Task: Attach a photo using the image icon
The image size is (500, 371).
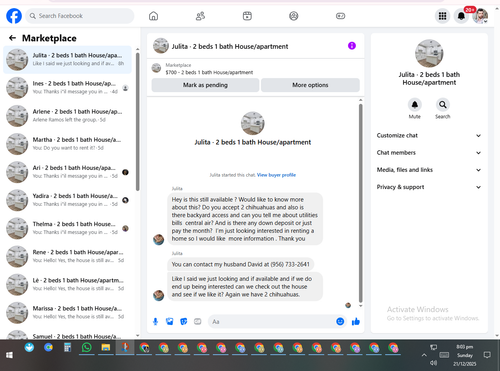Action: (170, 322)
